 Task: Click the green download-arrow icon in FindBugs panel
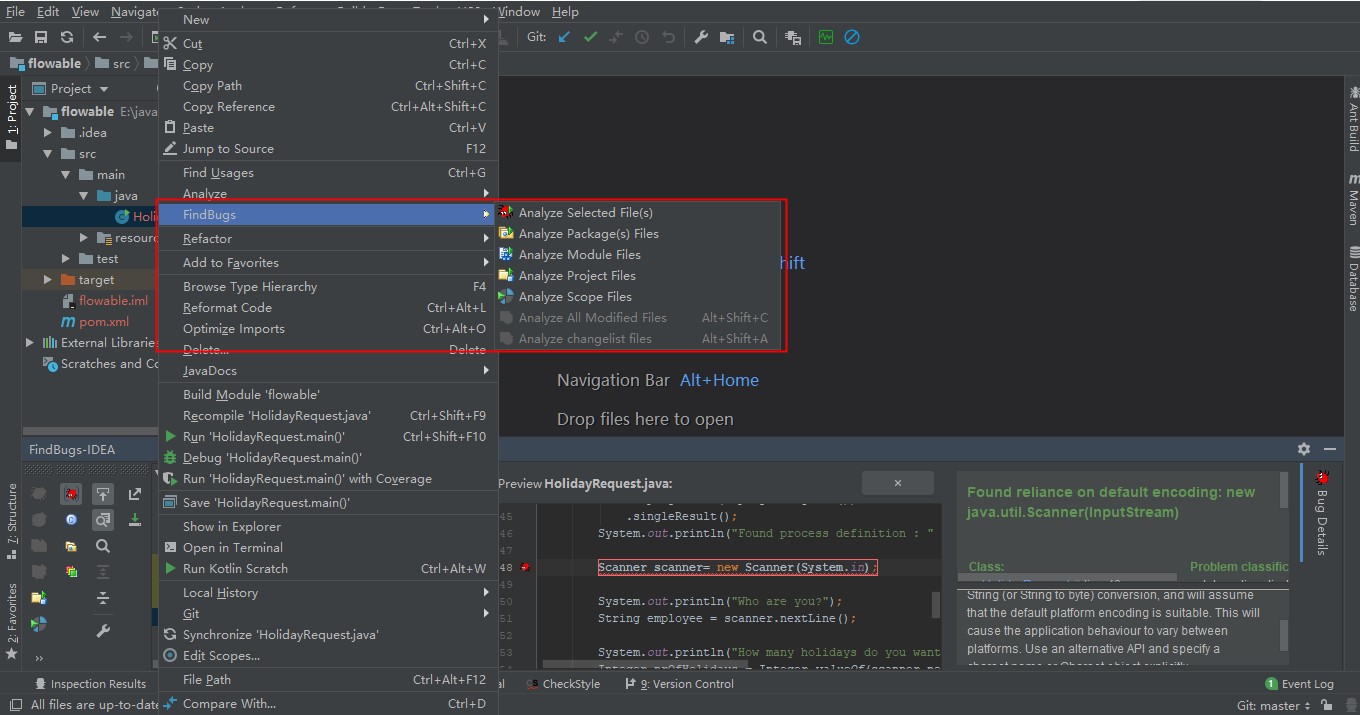135,520
